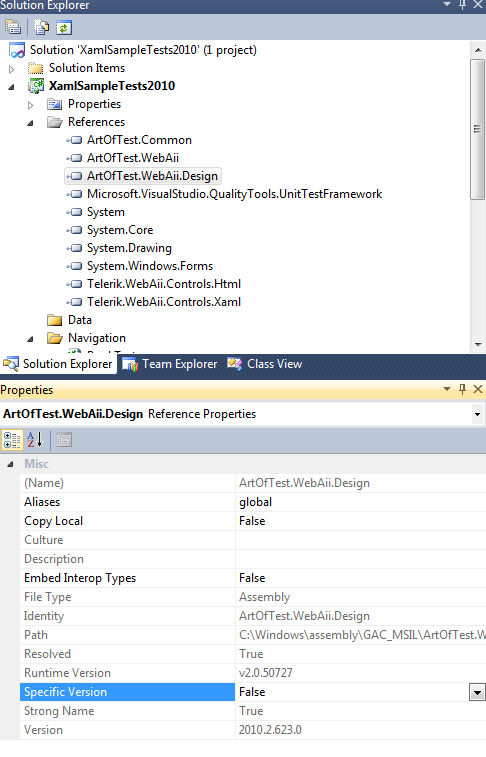Select the Strong Name property row
The image size is (486, 757).
[x=255, y=711]
